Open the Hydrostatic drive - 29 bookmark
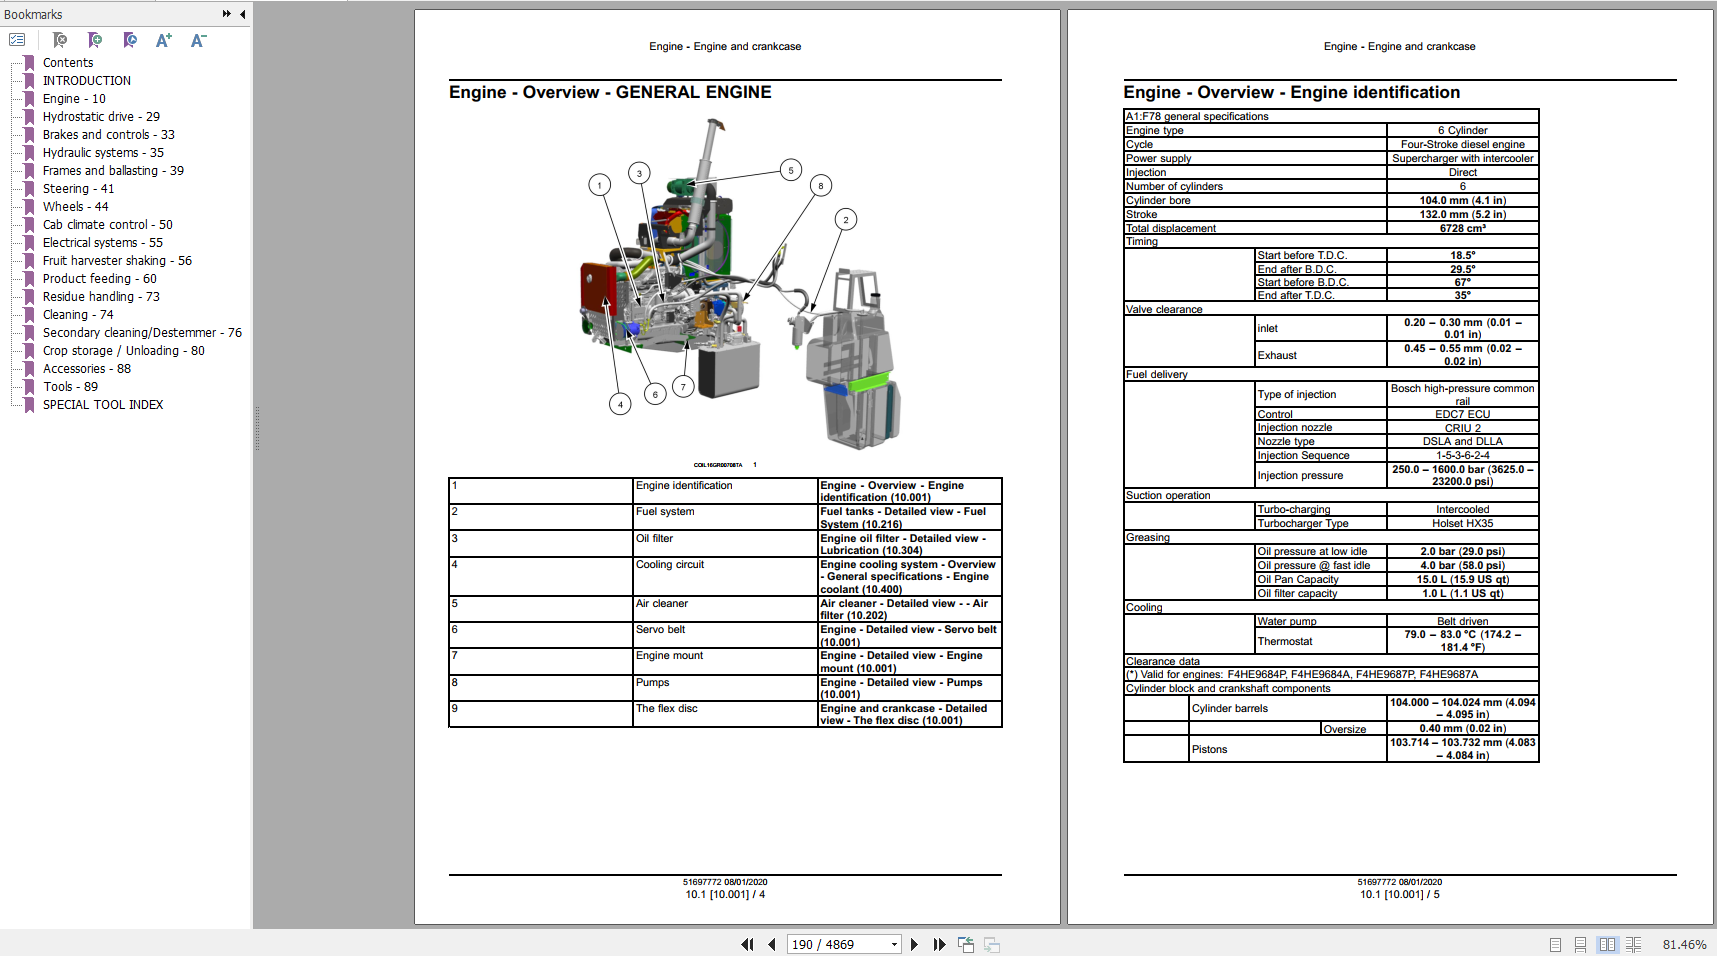The height and width of the screenshot is (956, 1717). pyautogui.click(x=101, y=116)
